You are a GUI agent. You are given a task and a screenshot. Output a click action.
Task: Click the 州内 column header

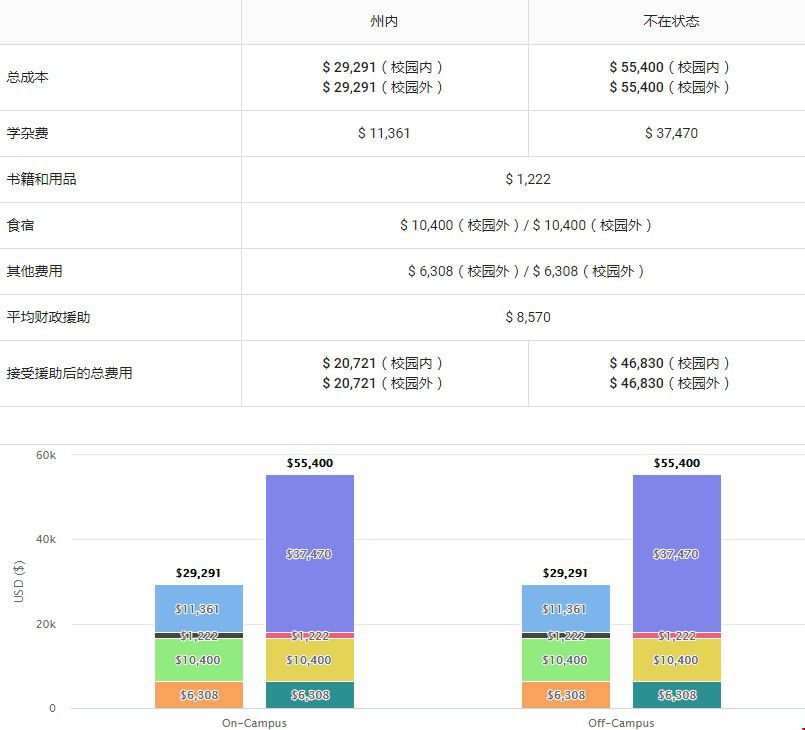384,22
